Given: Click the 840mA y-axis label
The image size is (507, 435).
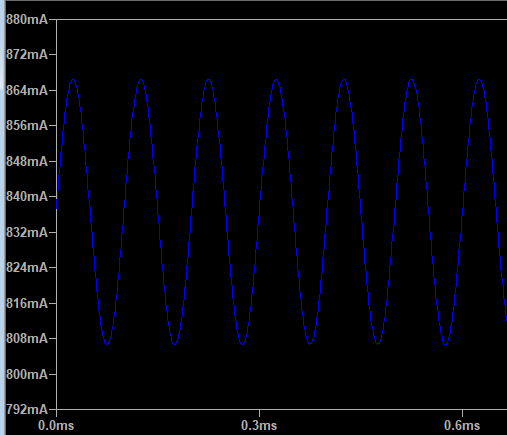Looking at the screenshot, I should (27, 196).
